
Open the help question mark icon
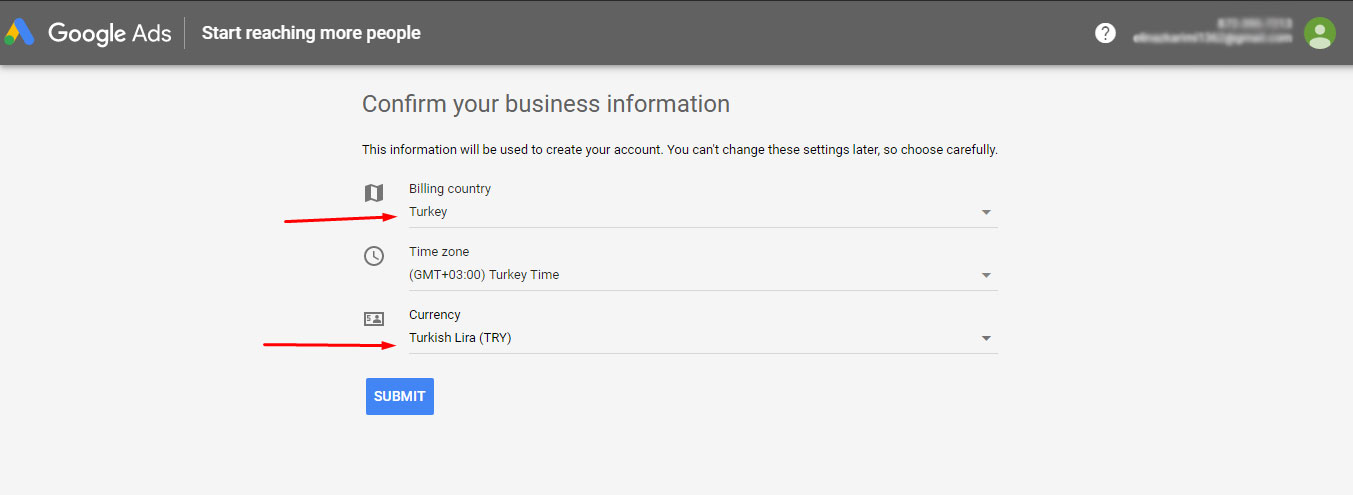click(1105, 33)
